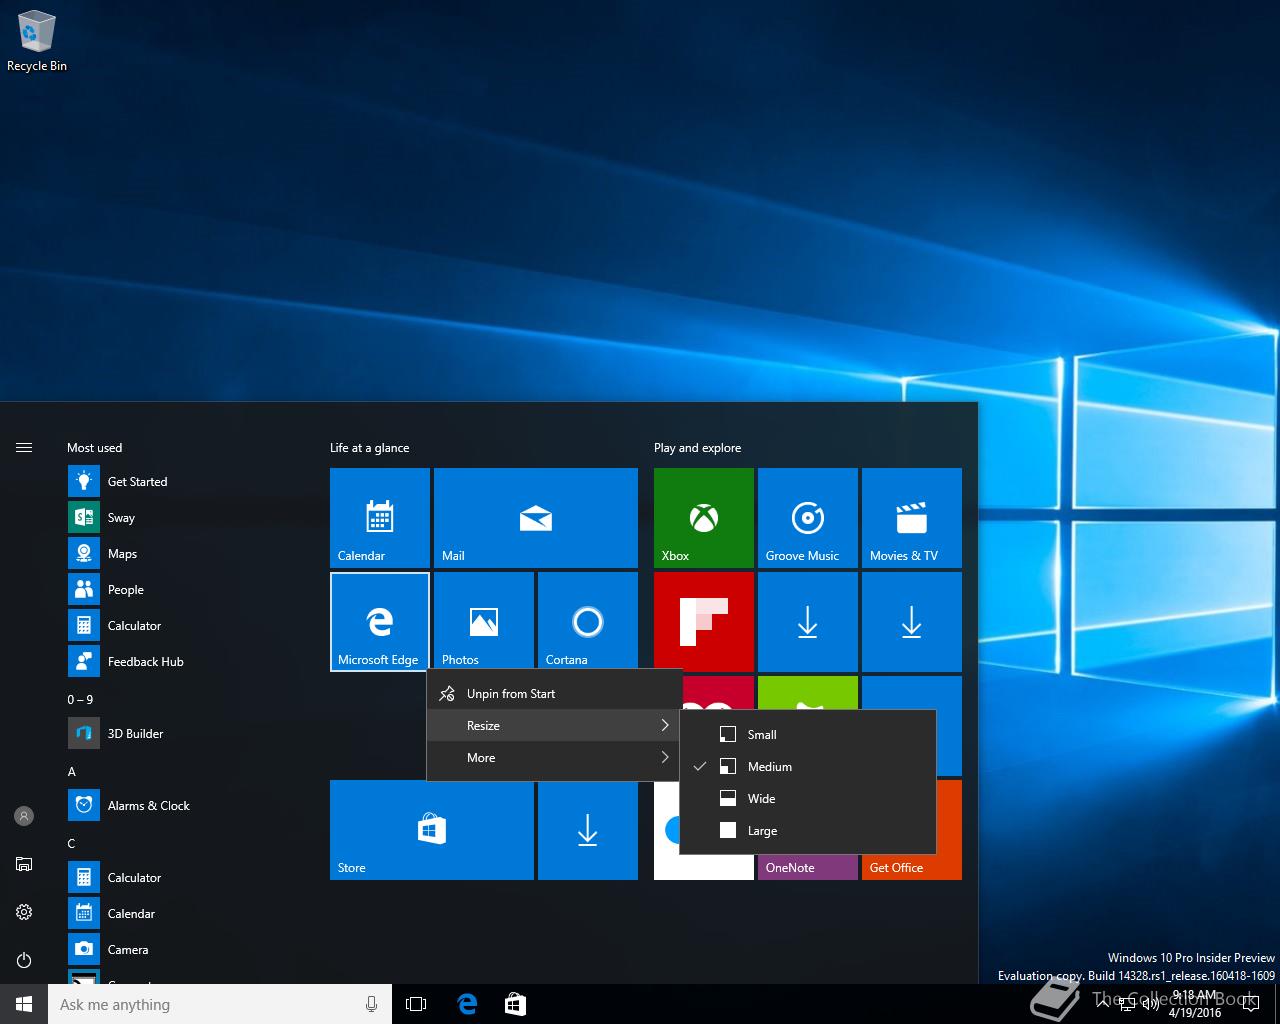Open the red Flipboard tile
Image resolution: width=1280 pixels, height=1024 pixels.
point(704,622)
